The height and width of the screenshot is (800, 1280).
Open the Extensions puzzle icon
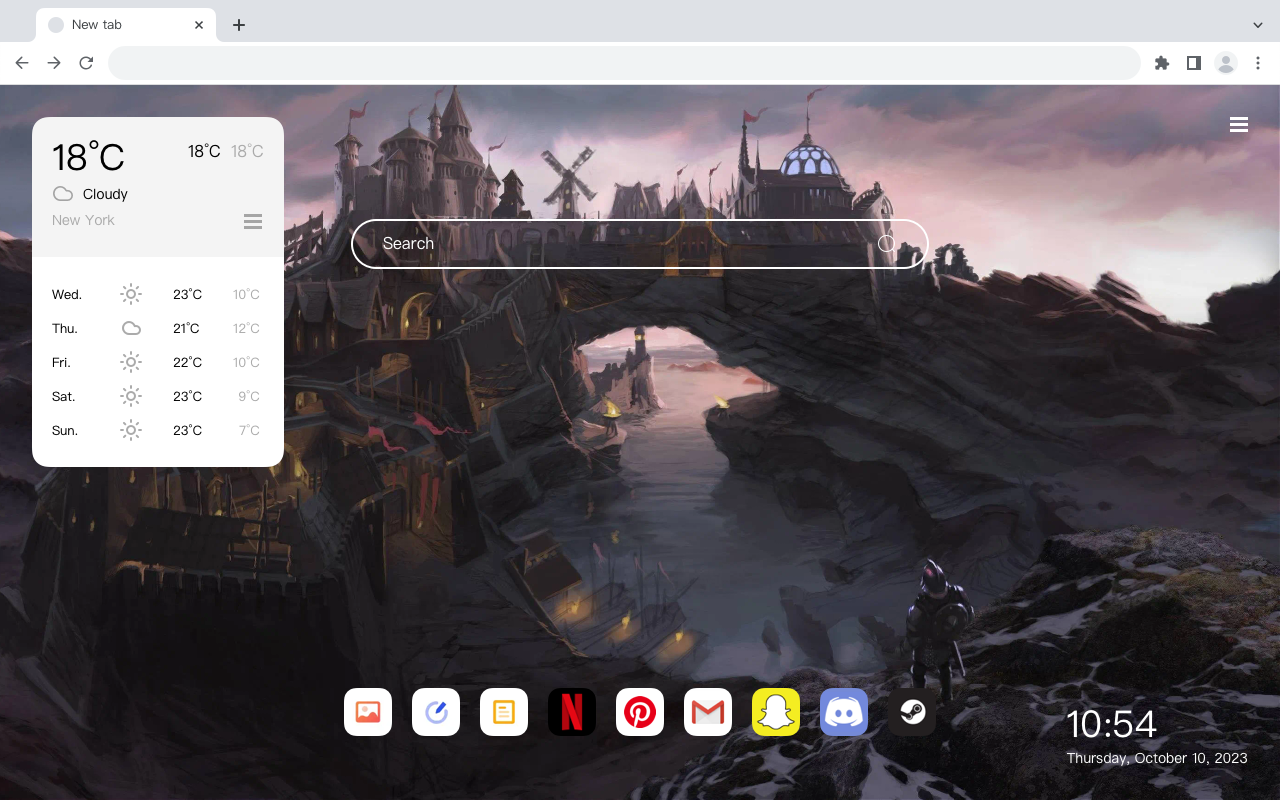tap(1161, 63)
